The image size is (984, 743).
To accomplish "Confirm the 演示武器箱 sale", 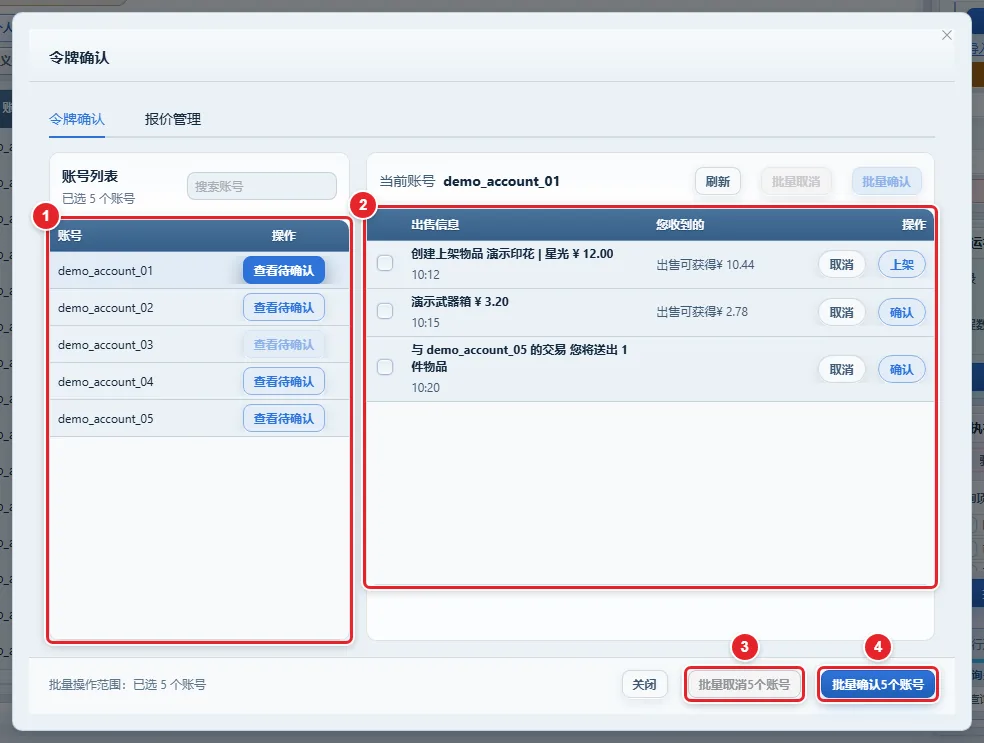I will pos(902,313).
